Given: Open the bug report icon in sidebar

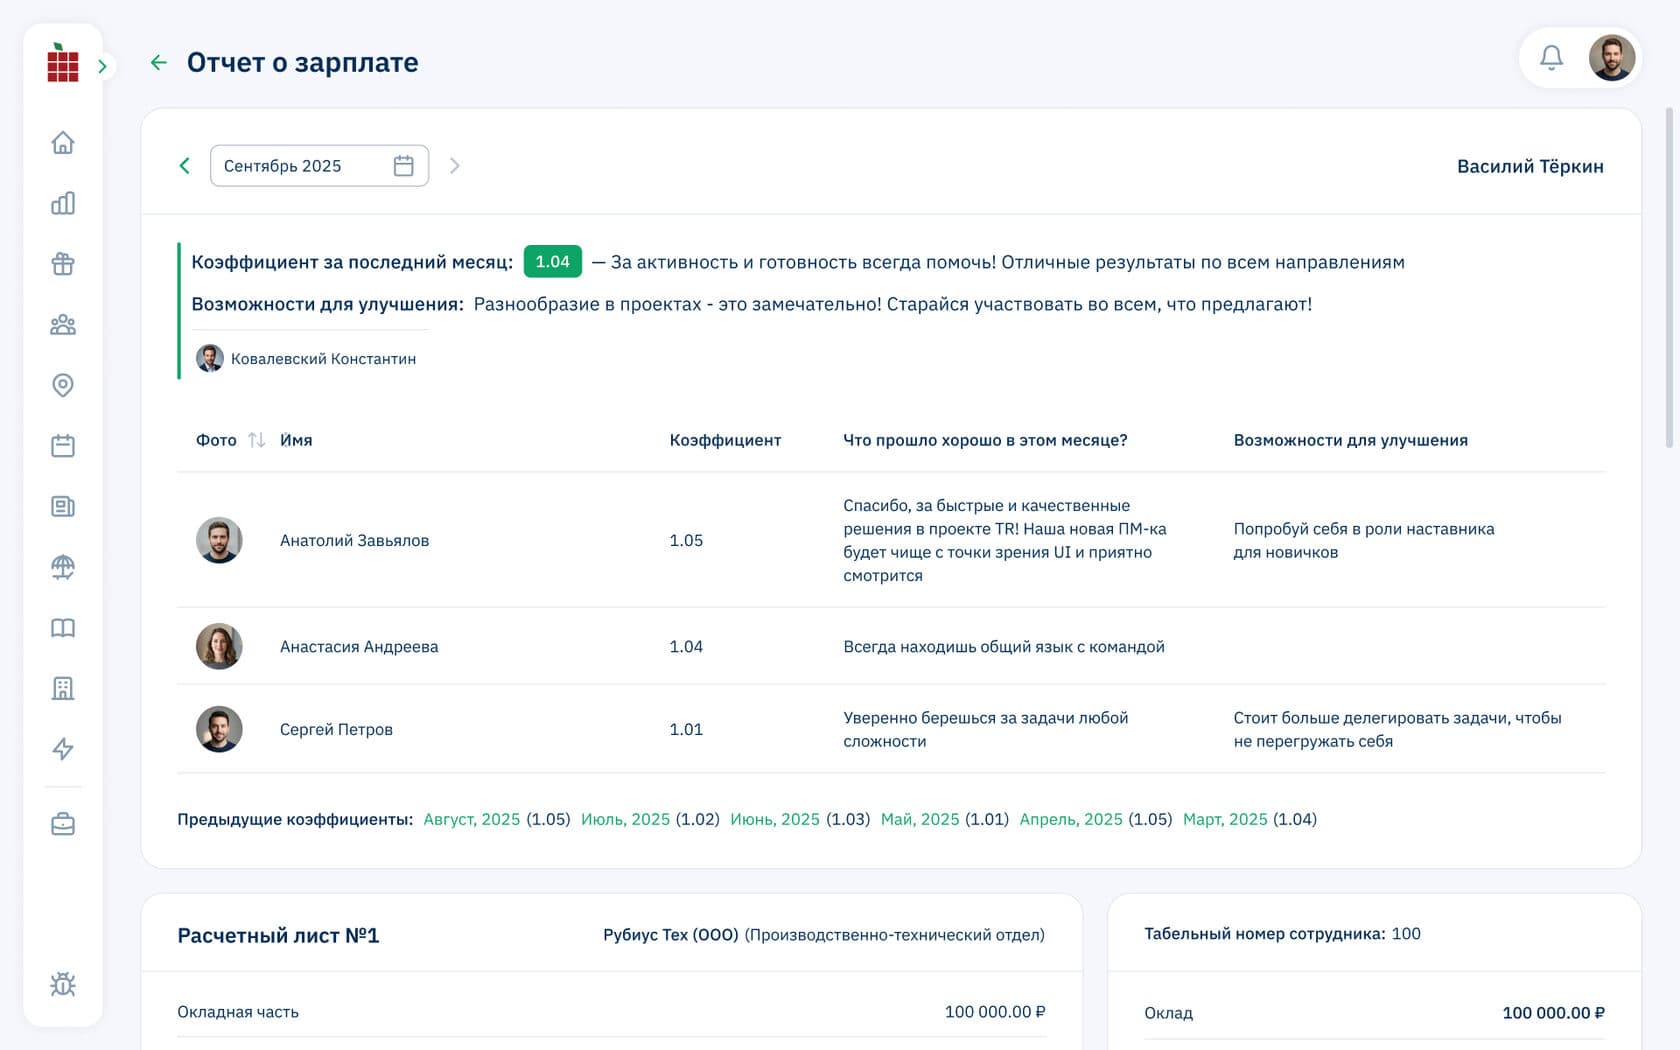Looking at the screenshot, I should (x=63, y=984).
